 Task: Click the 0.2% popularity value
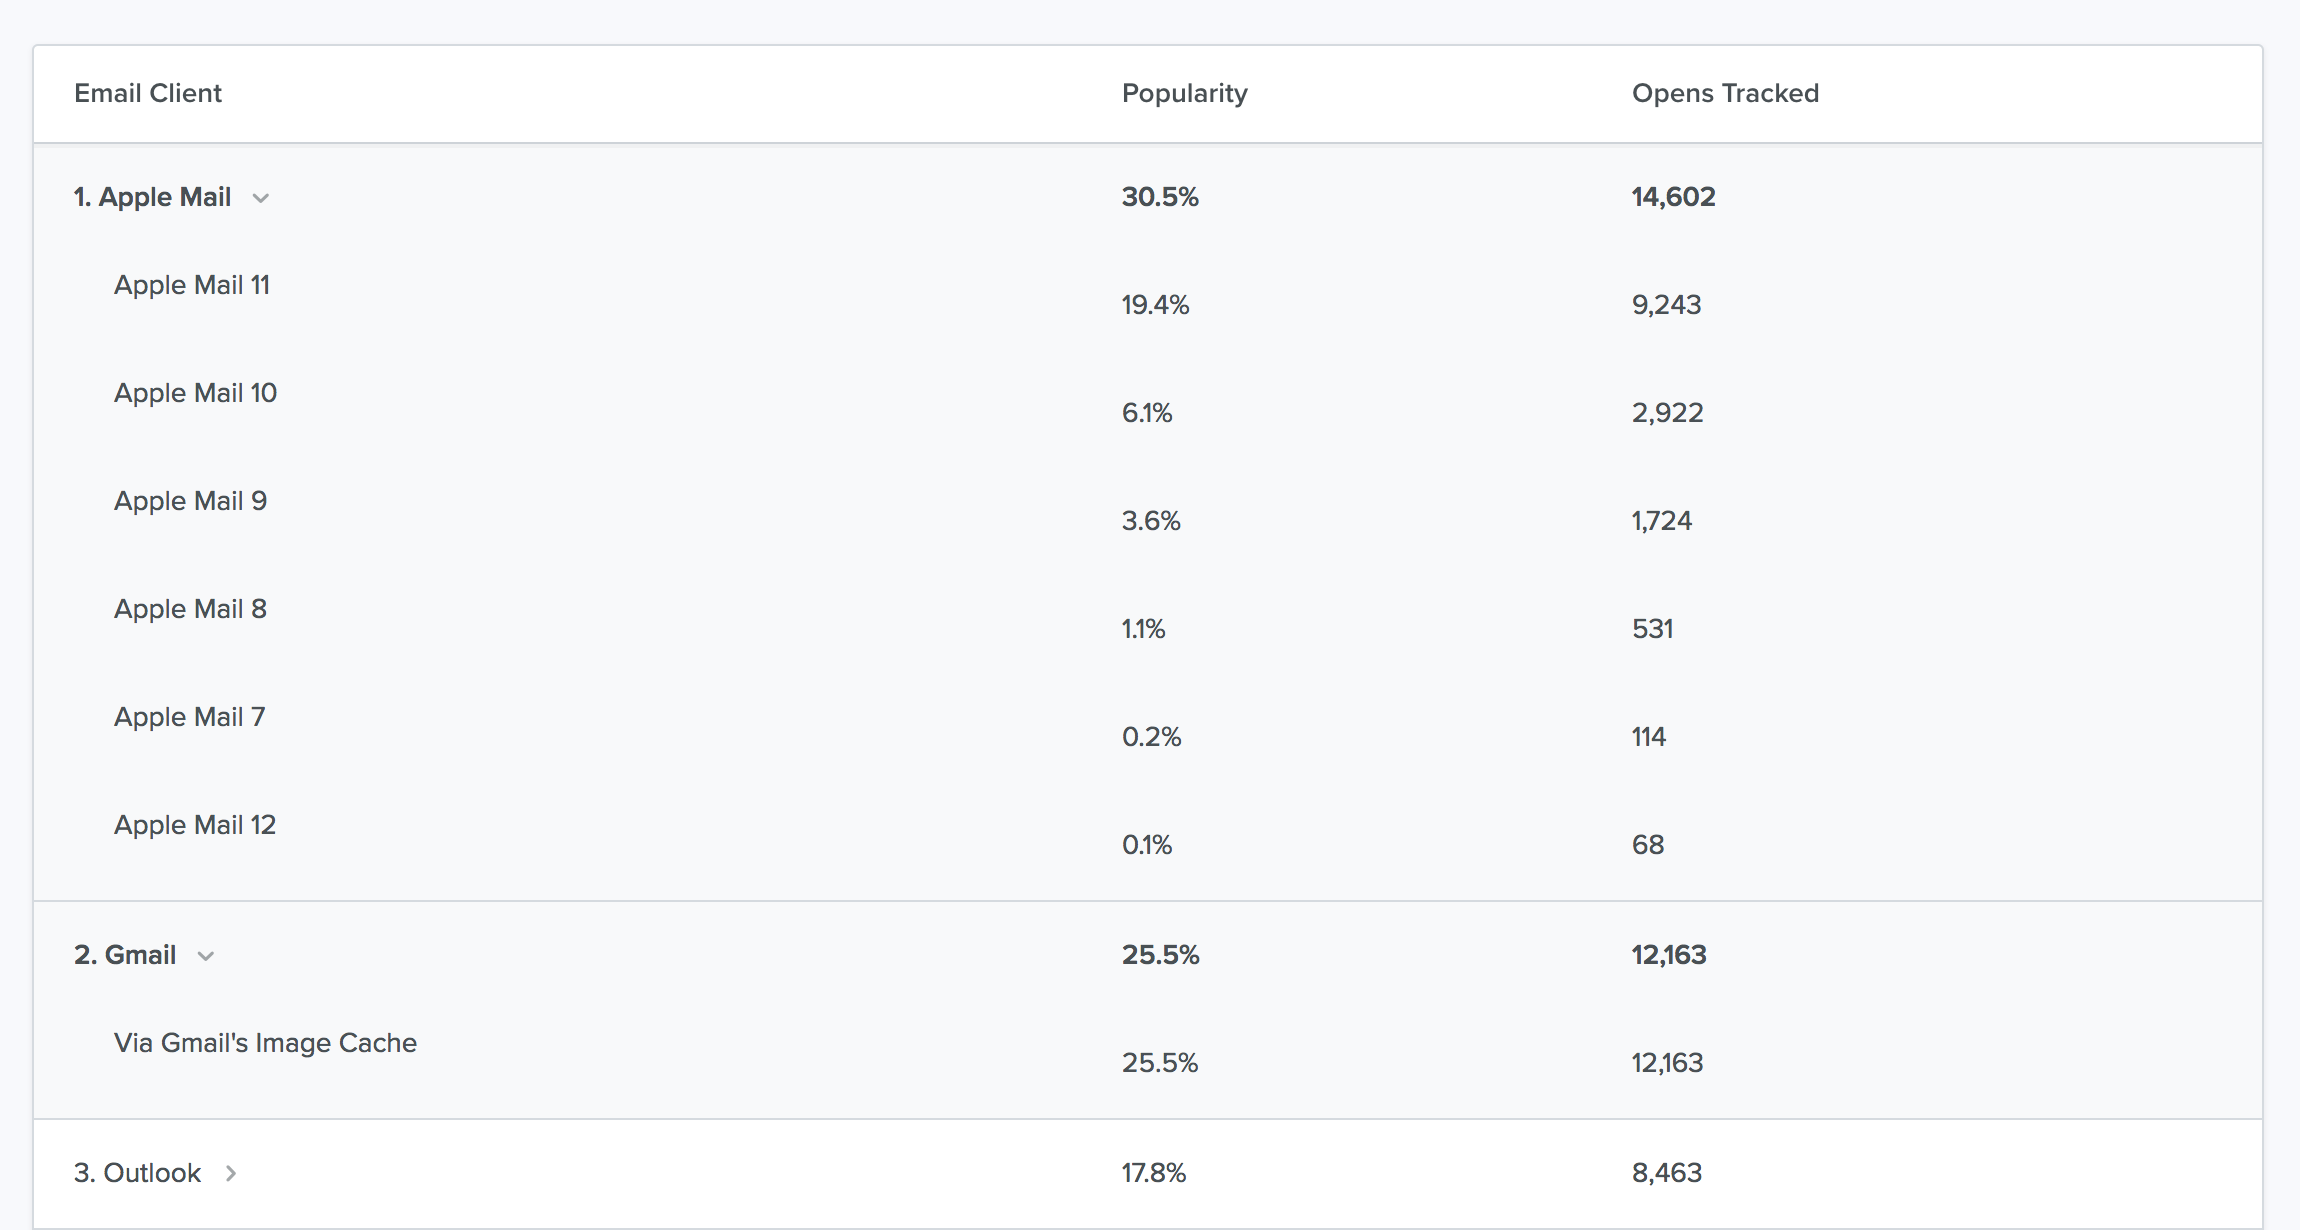[1151, 737]
